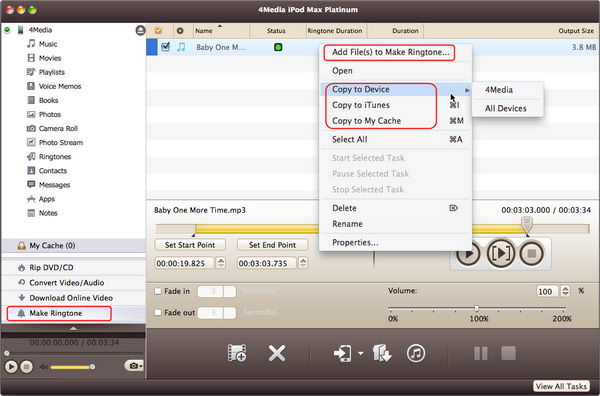600x396 pixels.
Task: Collapse the preview panel arrow
Action: tap(73, 328)
